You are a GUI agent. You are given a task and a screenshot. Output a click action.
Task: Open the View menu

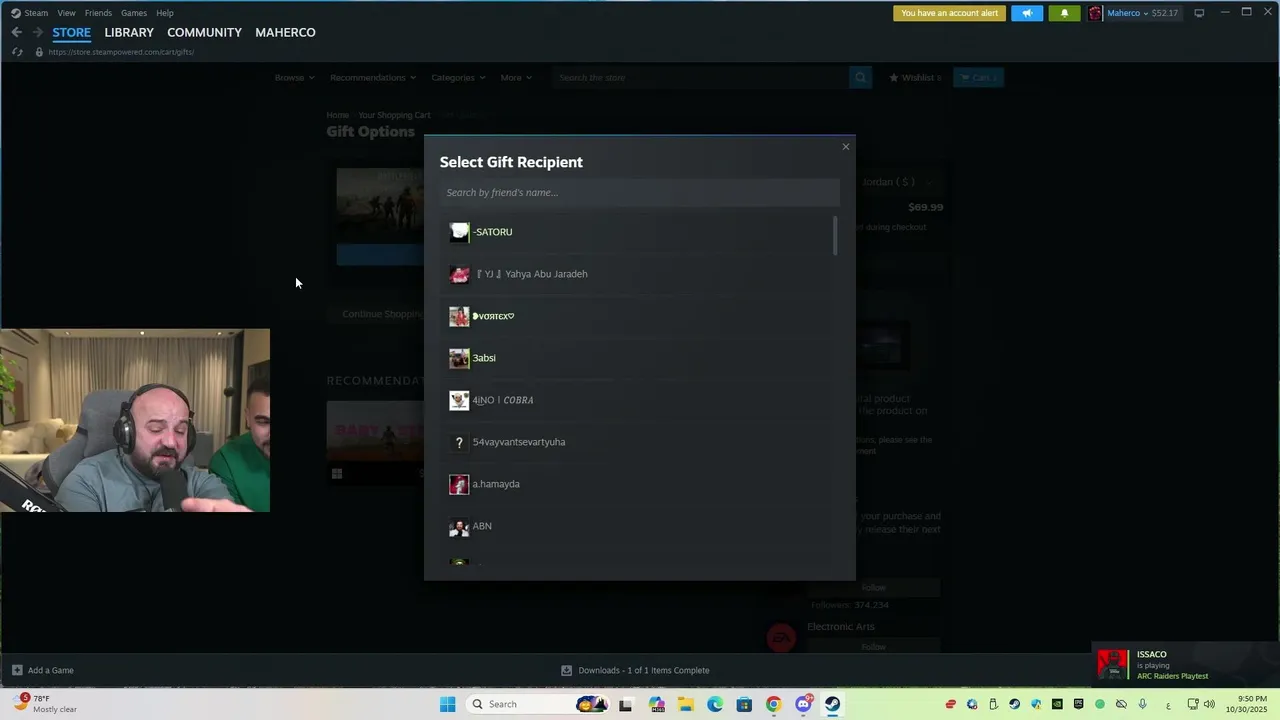coord(66,13)
